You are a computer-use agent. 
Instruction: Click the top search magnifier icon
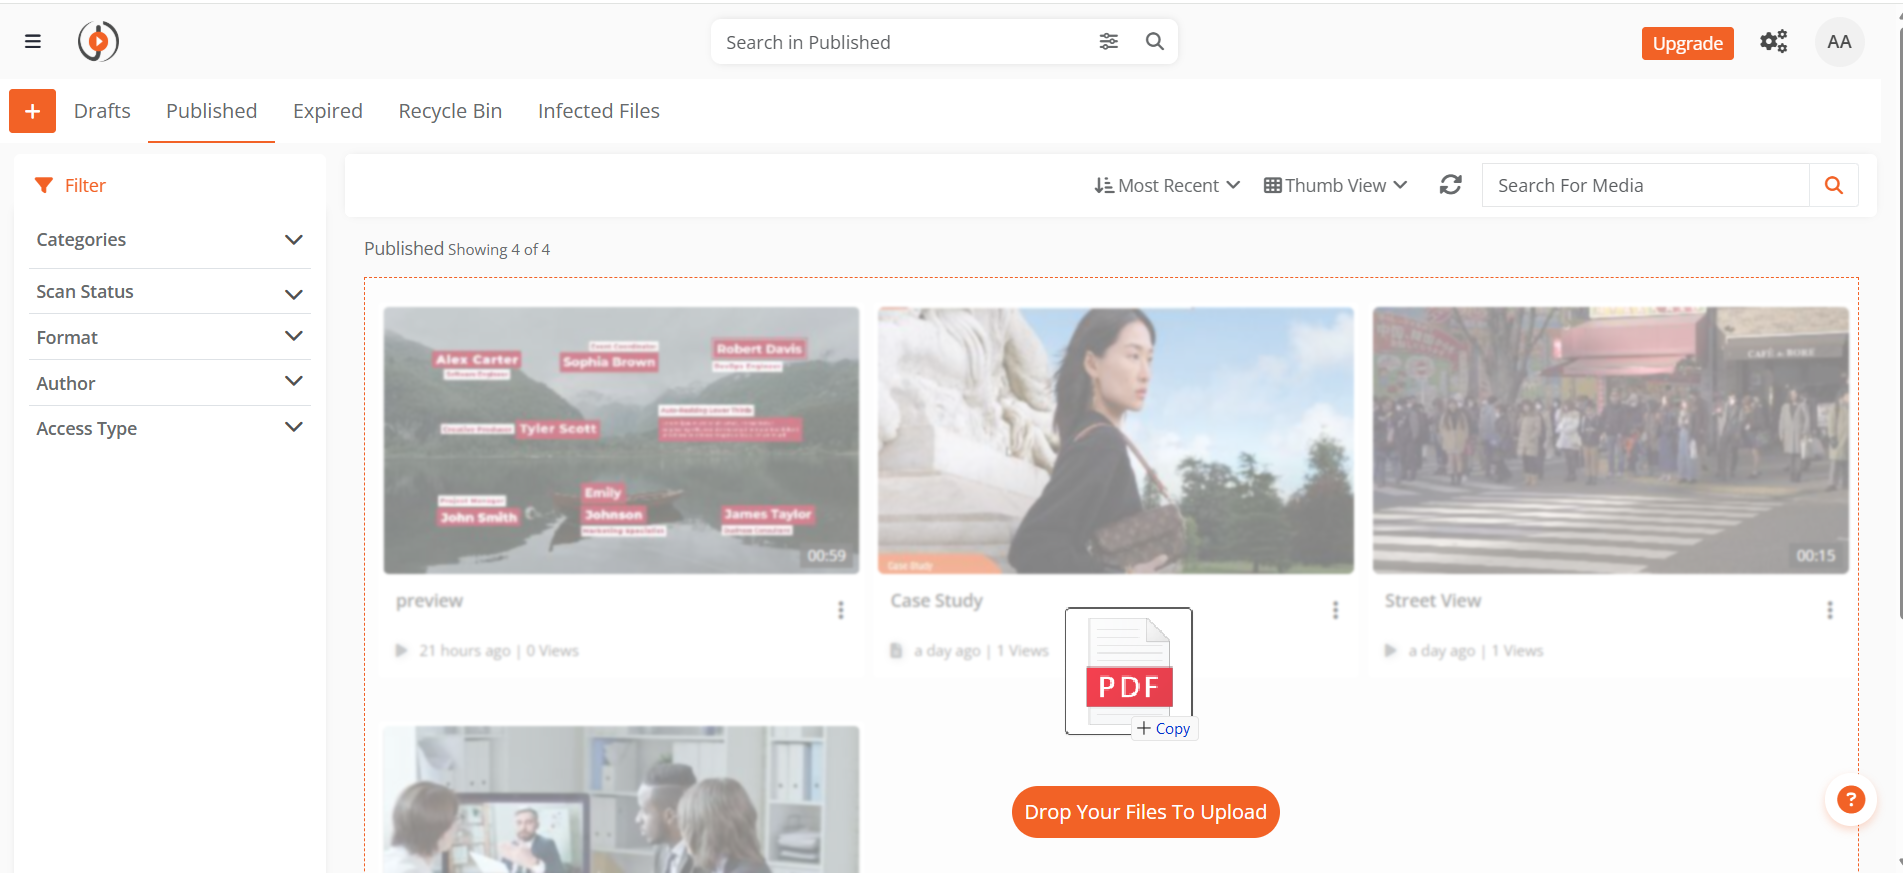click(1154, 42)
